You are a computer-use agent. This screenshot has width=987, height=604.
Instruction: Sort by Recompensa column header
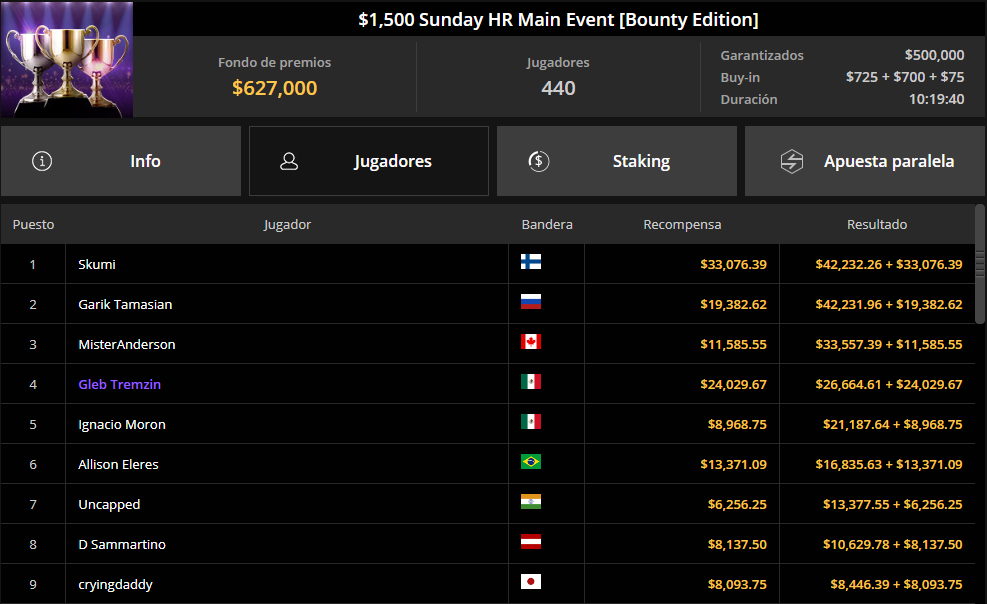pos(682,225)
